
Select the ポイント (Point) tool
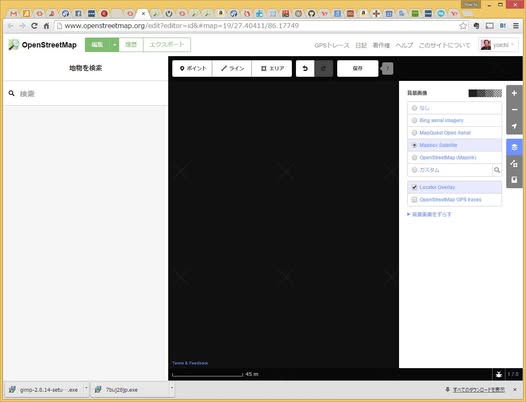coord(192,68)
